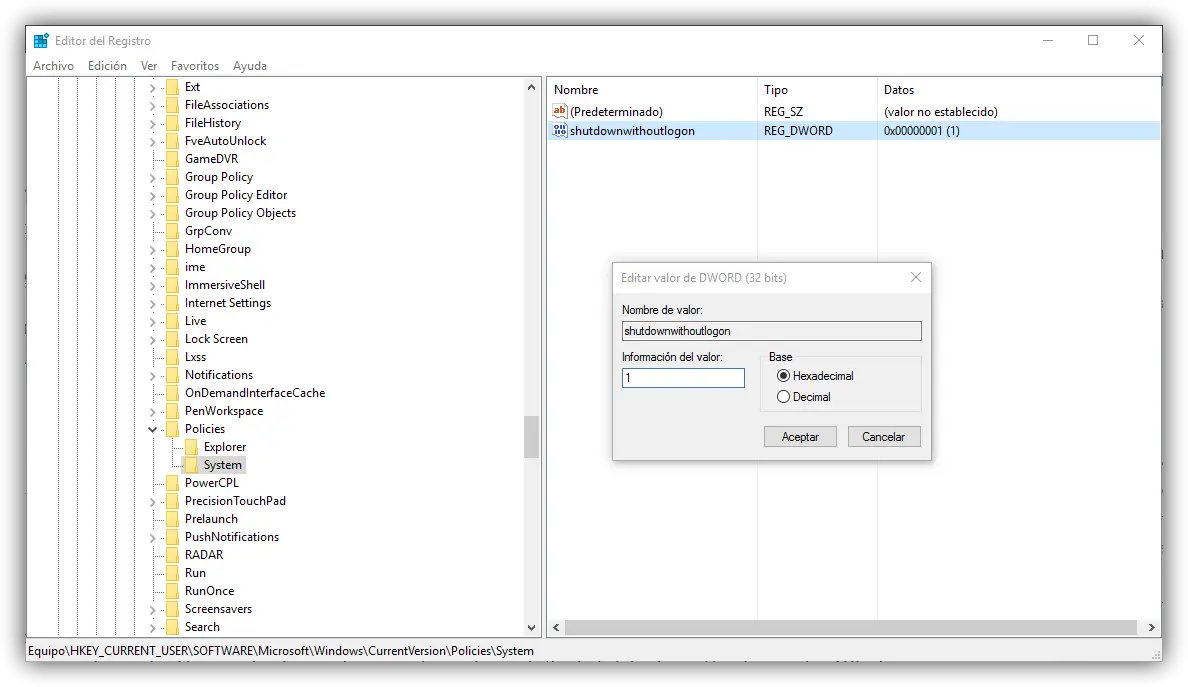Select the FileHistory folder icon

173,123
